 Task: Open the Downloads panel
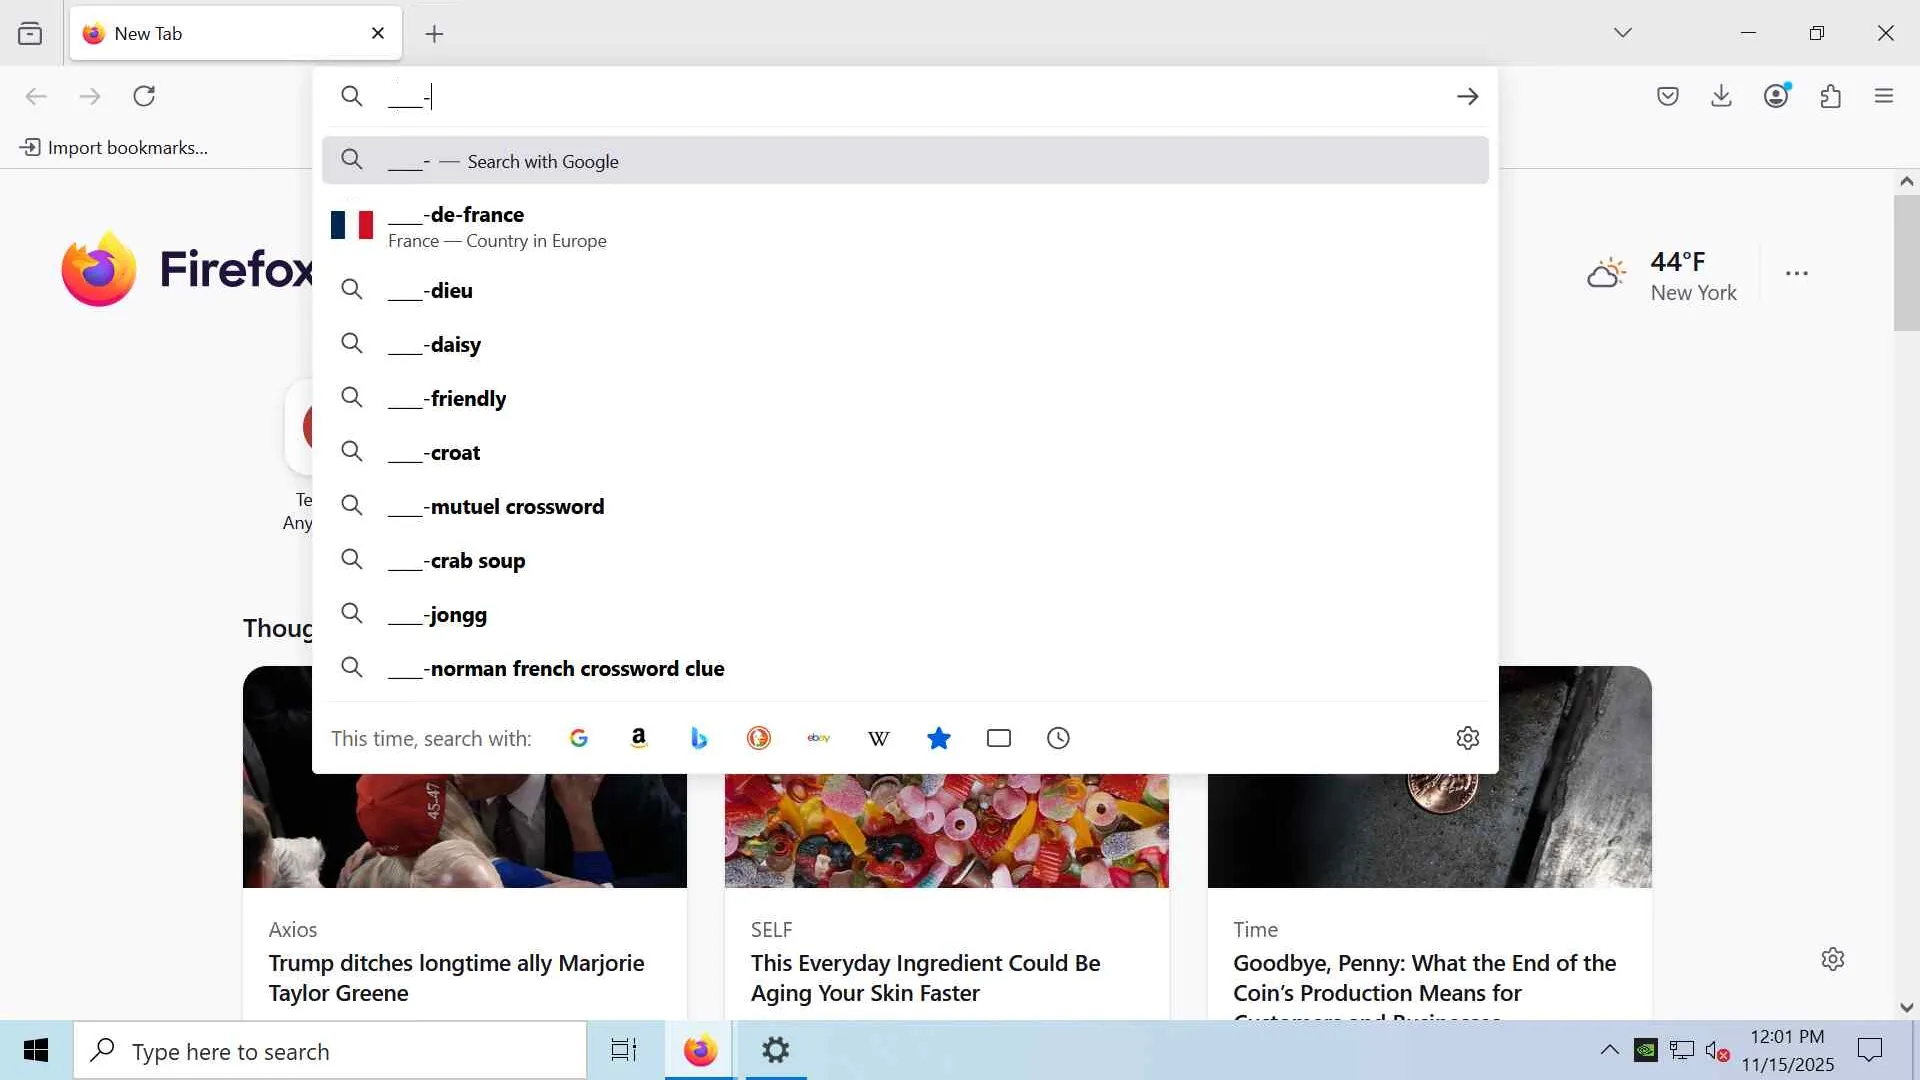coord(1721,96)
